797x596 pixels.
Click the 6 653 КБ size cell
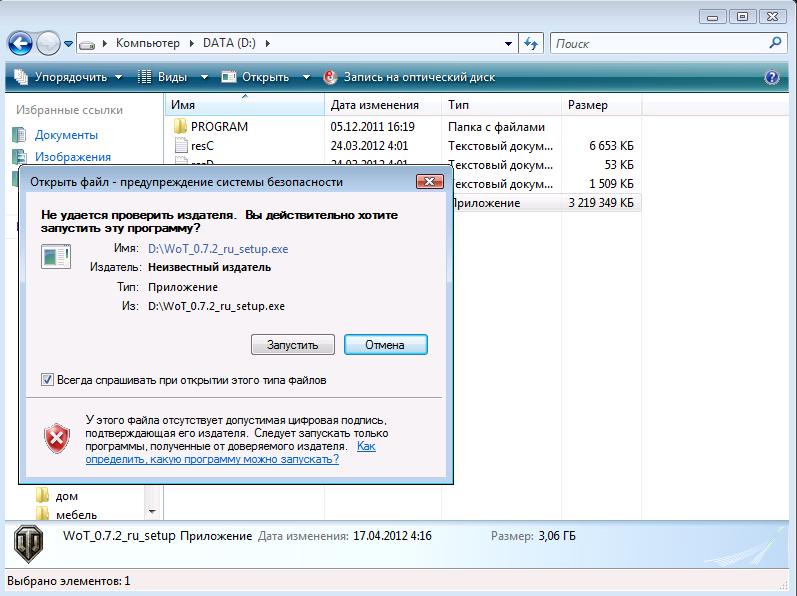click(x=611, y=146)
